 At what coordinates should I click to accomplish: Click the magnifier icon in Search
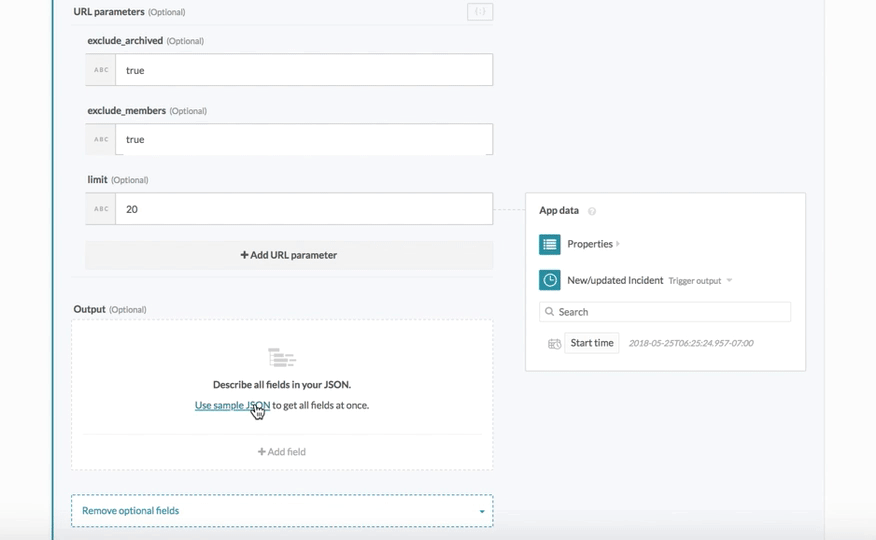550,312
